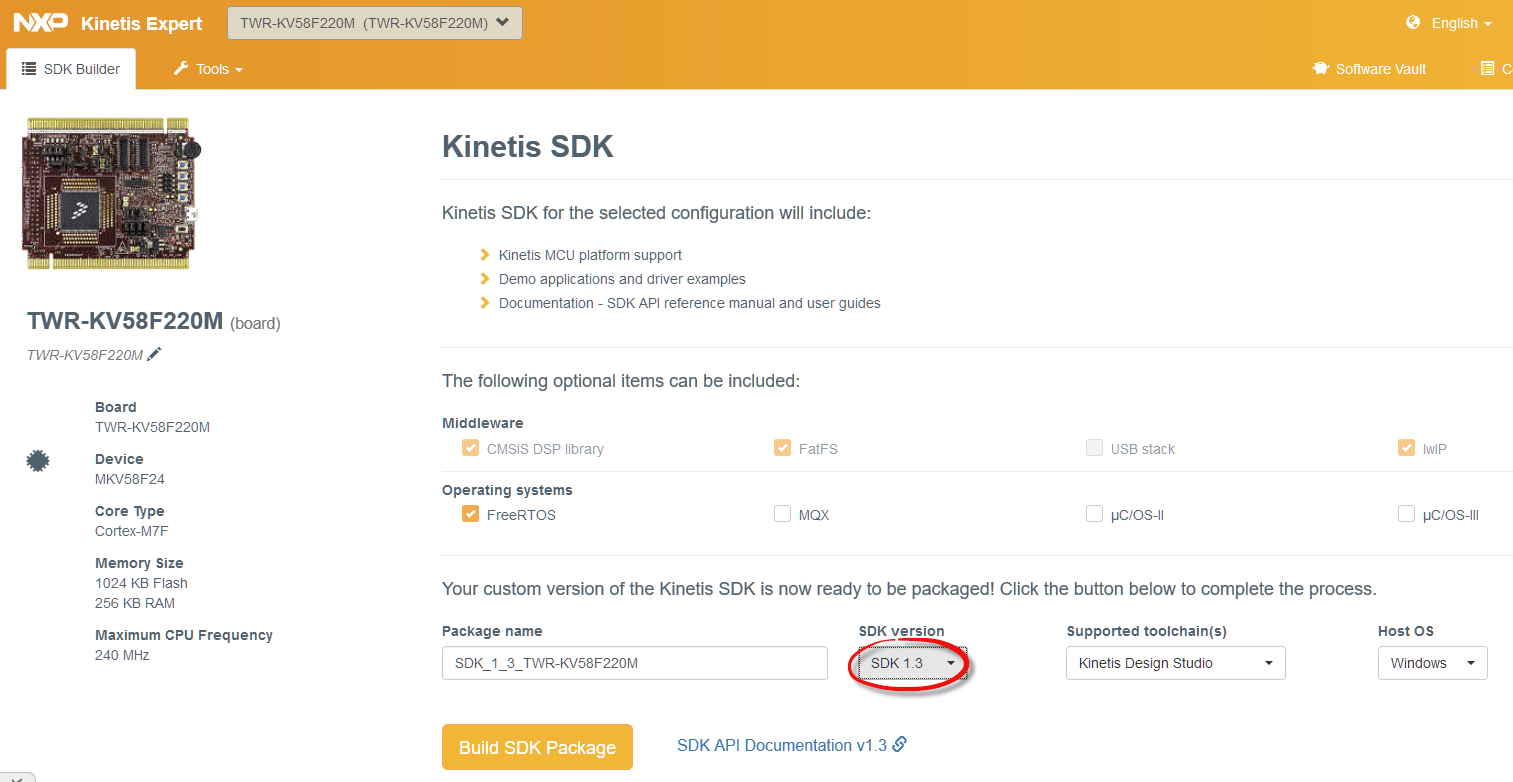The image size is (1513, 782).
Task: Open the SDK version dropdown
Action: click(911, 663)
